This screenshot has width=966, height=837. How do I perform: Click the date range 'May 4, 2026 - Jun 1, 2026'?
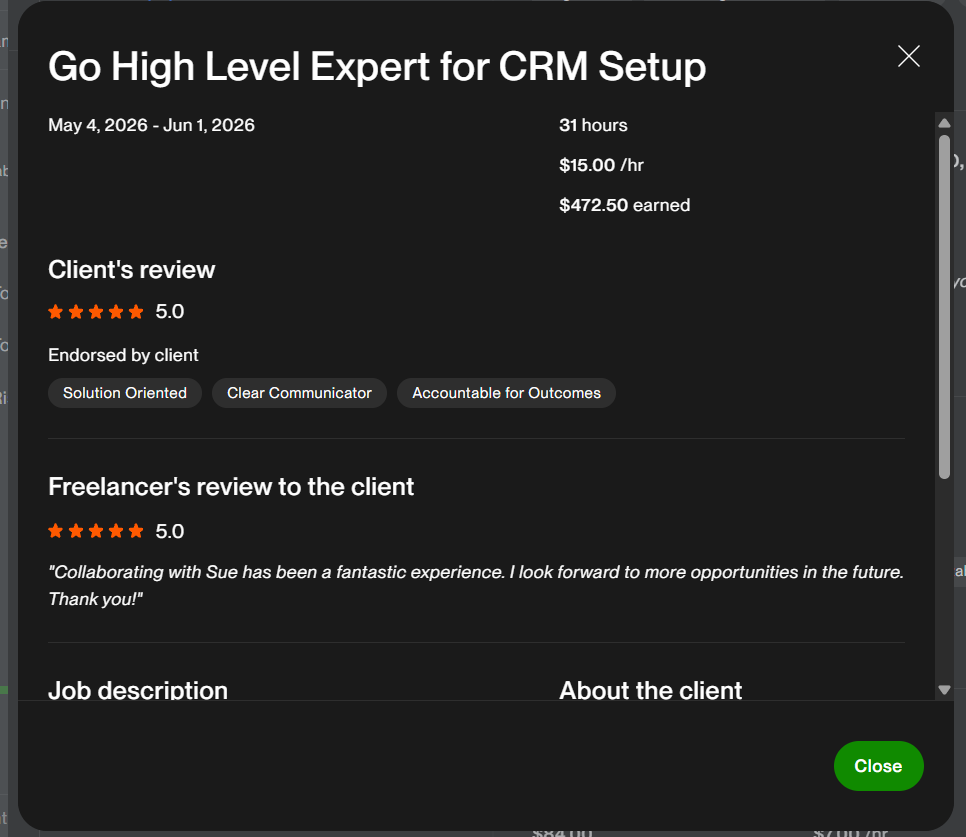tap(152, 125)
